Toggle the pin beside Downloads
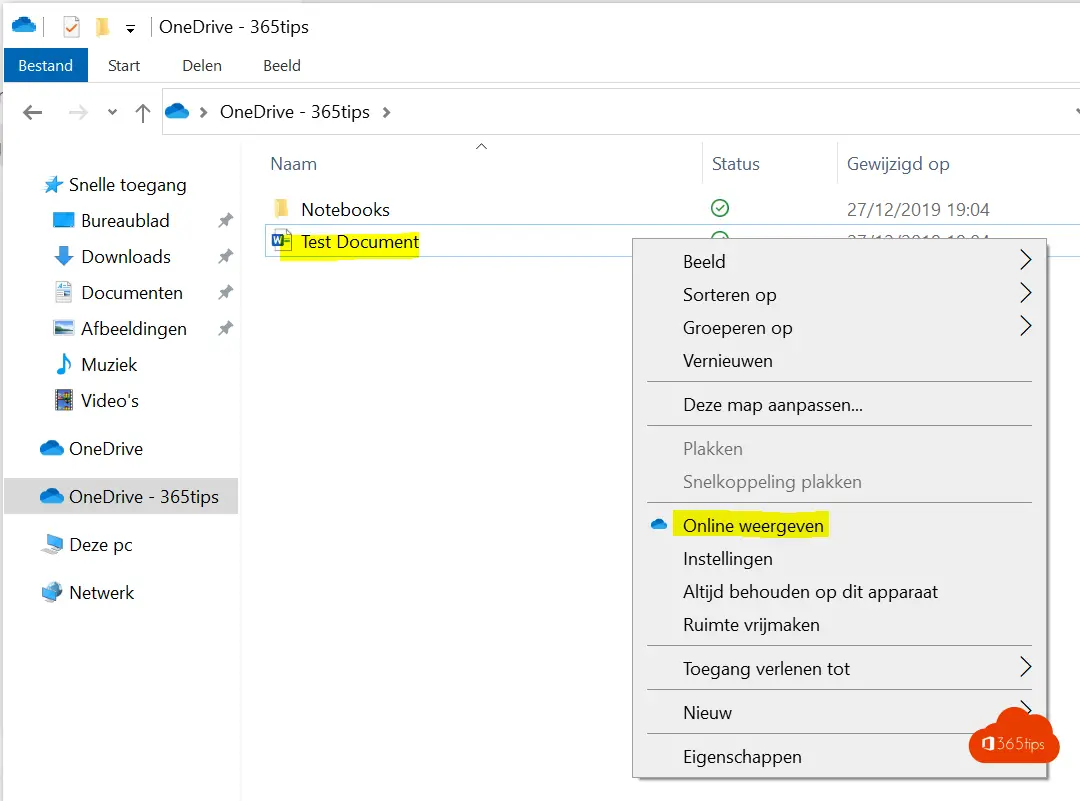Viewport: 1080px width, 801px height. 225,256
